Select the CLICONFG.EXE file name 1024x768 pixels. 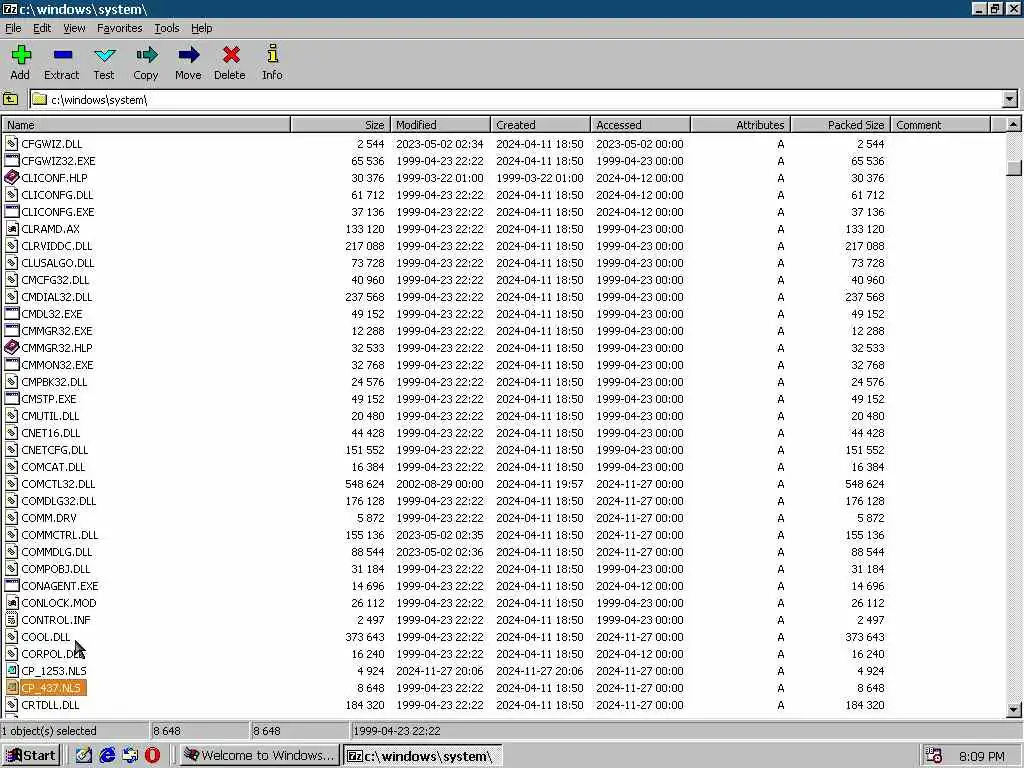coord(57,212)
